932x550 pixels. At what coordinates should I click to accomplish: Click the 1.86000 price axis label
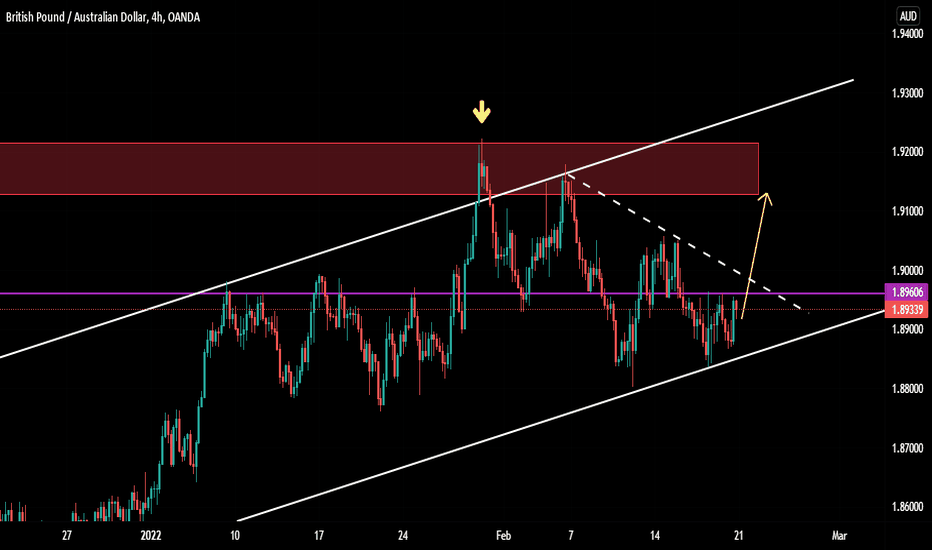907,507
